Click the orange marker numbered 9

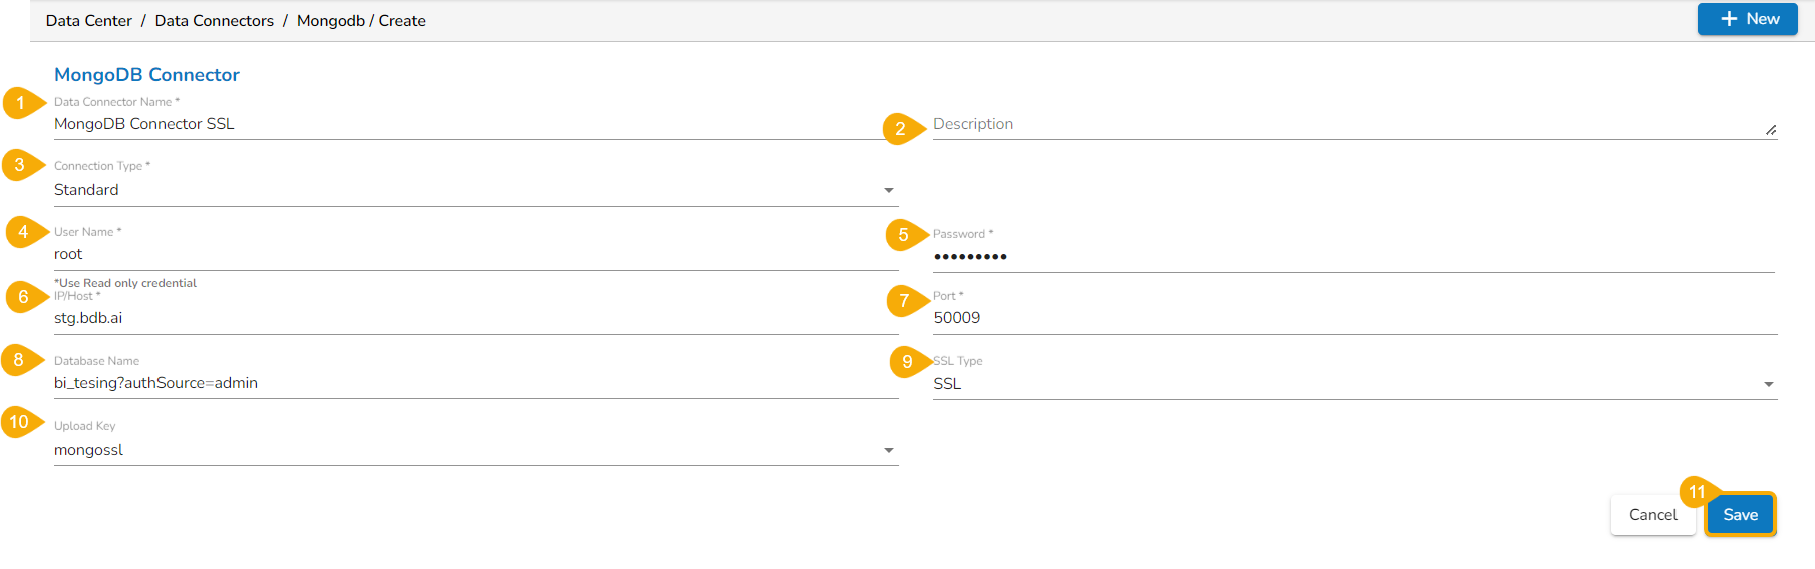tap(907, 362)
